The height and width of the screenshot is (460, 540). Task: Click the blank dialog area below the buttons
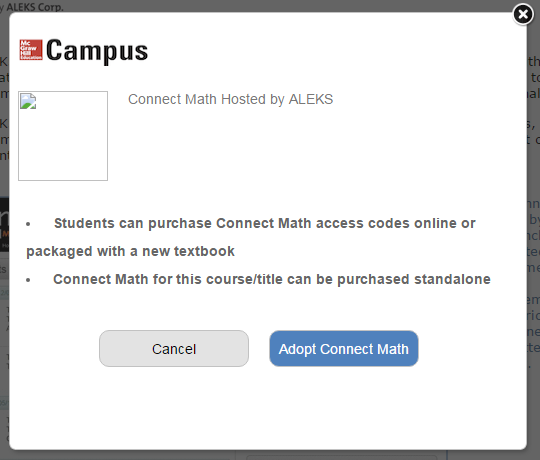(x=268, y=408)
